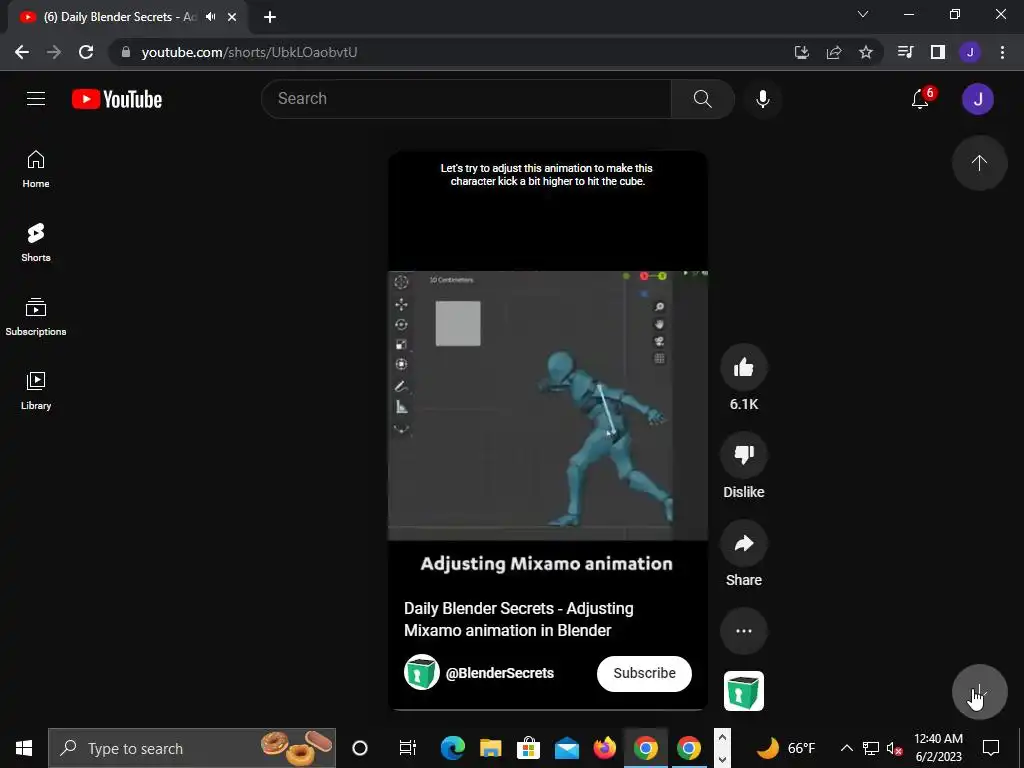Screen dimensions: 1024x768
Task: Click the Daily Blender Secrets video title
Action: click(x=519, y=619)
